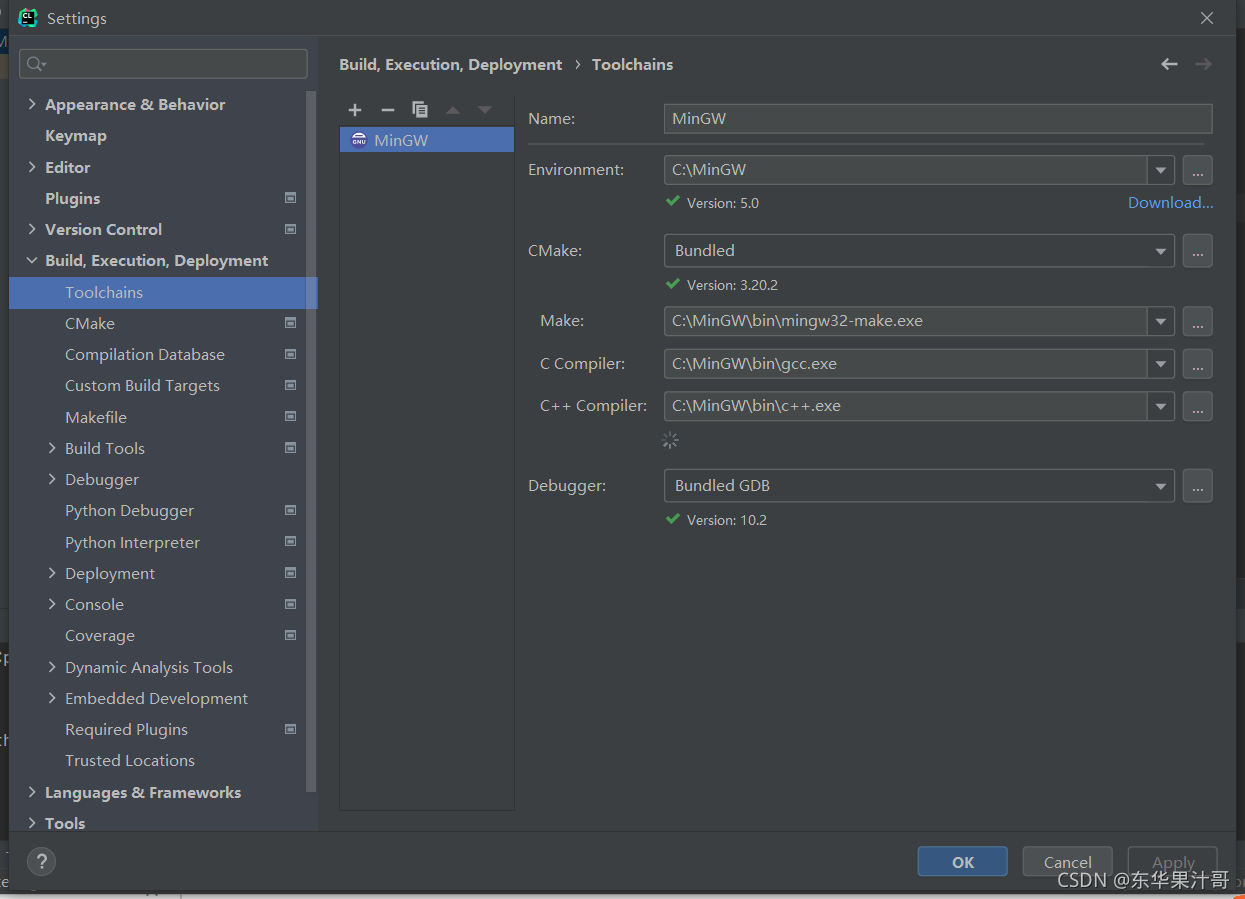Click Build, Execution, Deployment breadcrumb

click(x=450, y=64)
